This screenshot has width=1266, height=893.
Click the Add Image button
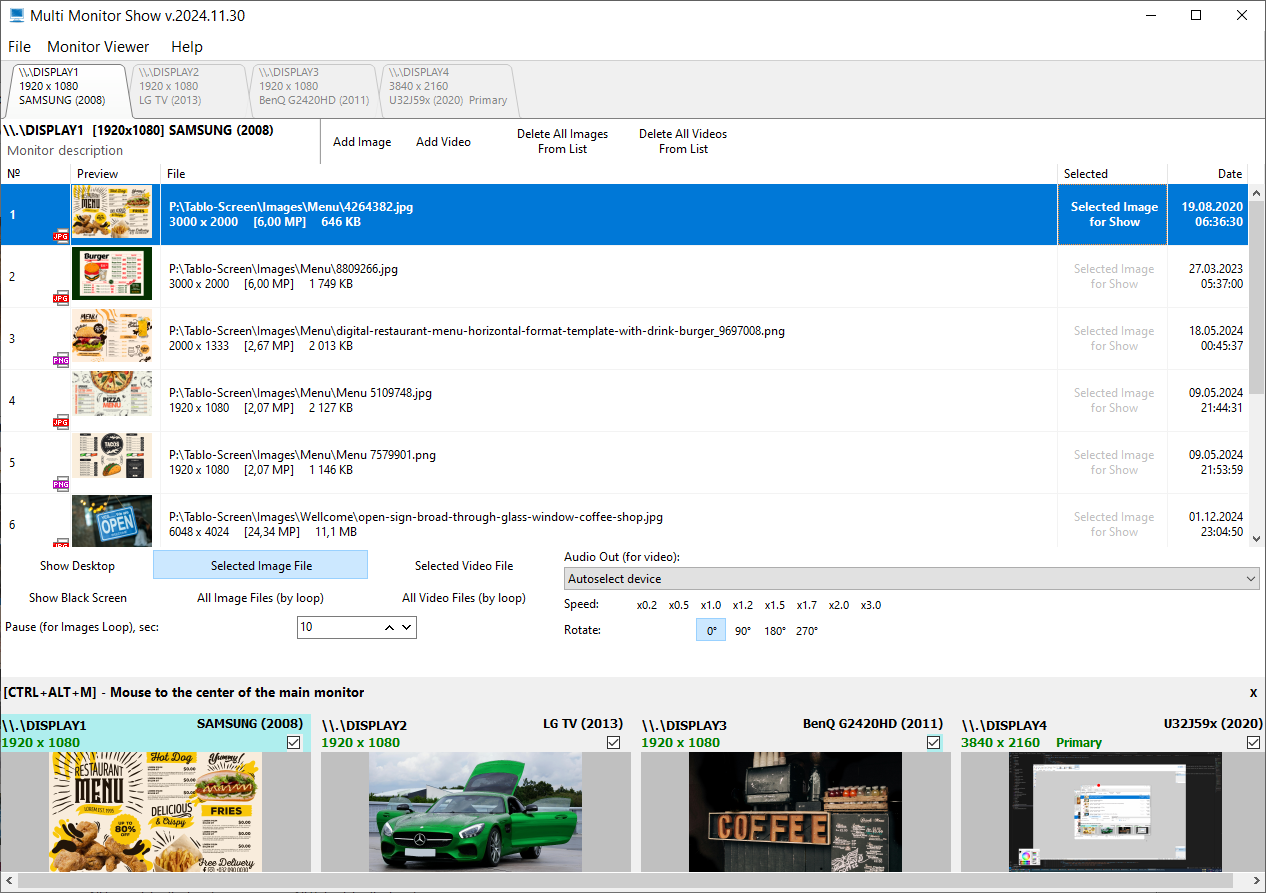[x=362, y=142]
